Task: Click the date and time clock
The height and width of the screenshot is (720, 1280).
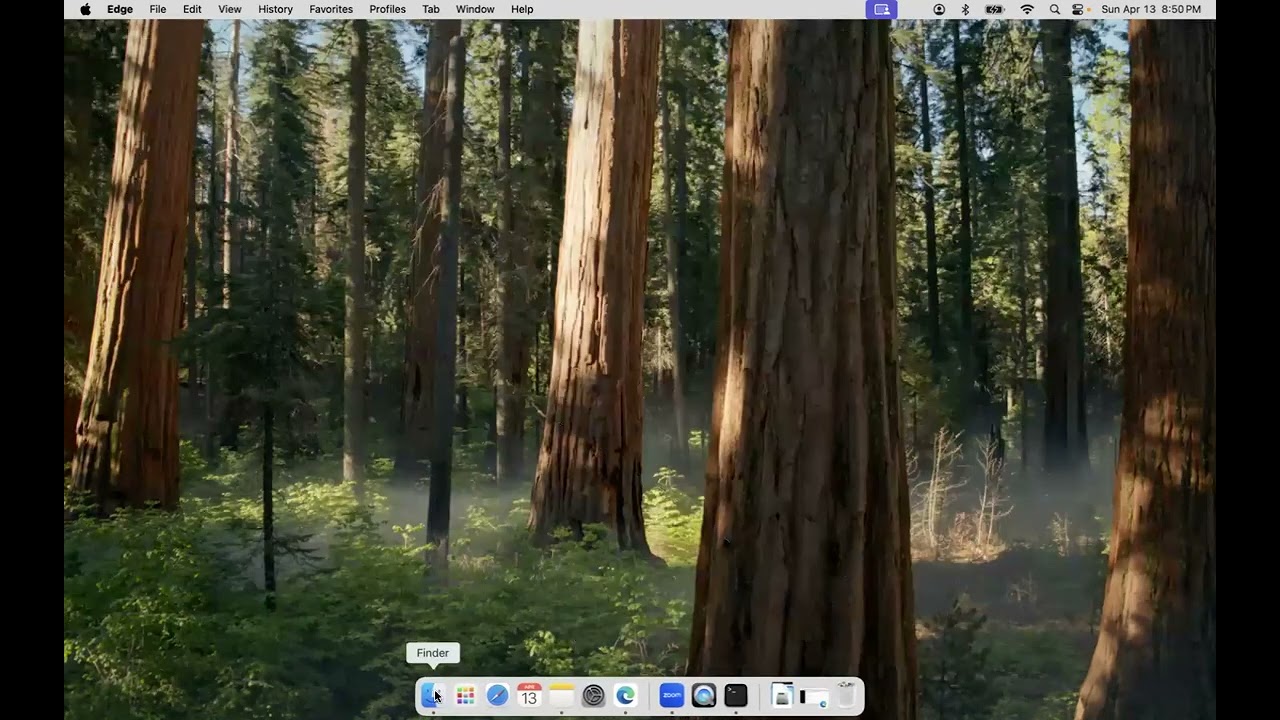Action: pos(1151,9)
